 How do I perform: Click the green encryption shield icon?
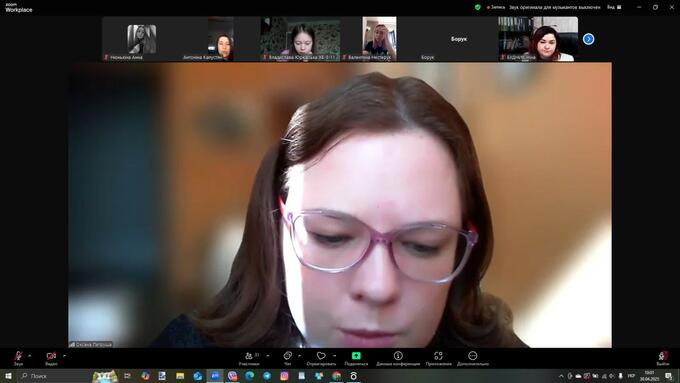click(477, 7)
